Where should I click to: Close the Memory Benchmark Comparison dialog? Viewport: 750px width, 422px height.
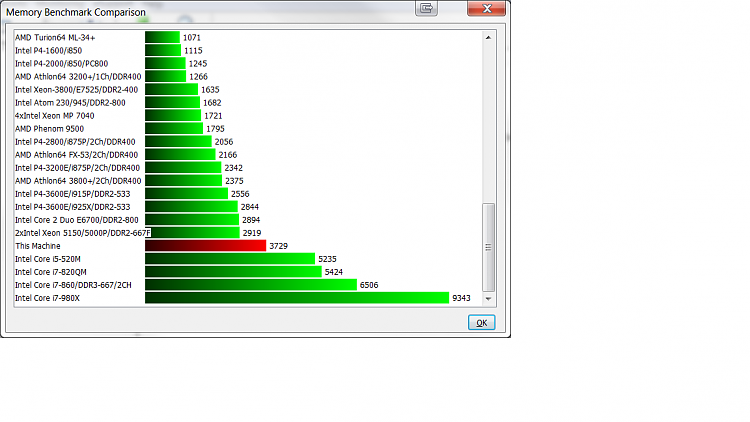coord(486,8)
